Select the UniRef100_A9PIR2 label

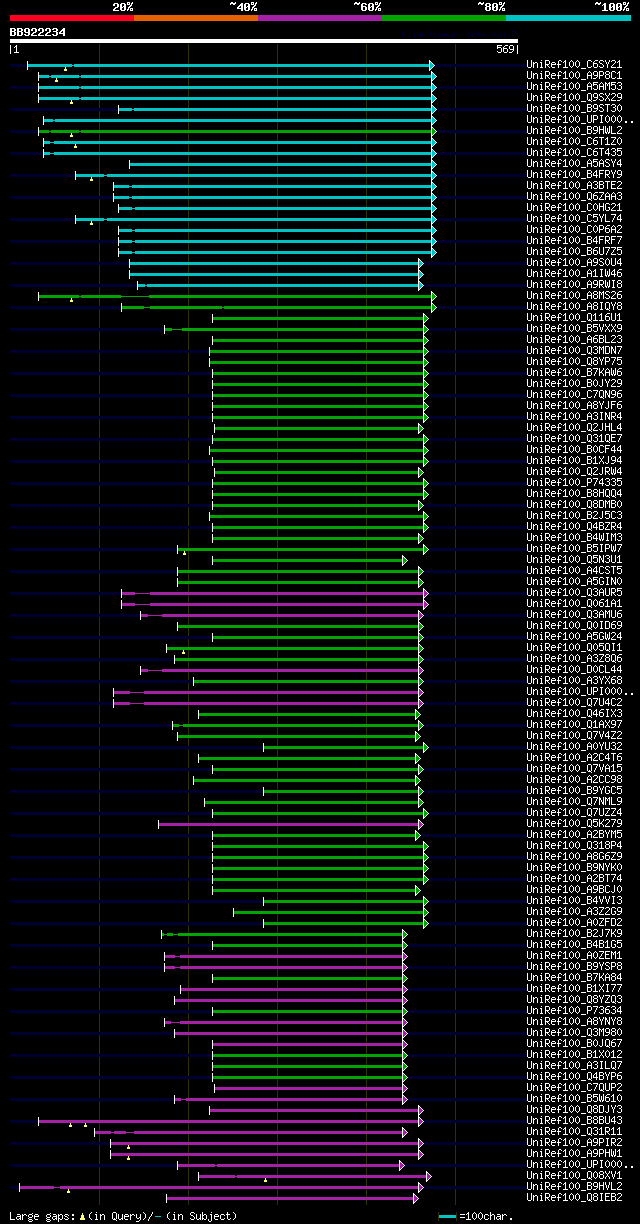(x=574, y=1143)
